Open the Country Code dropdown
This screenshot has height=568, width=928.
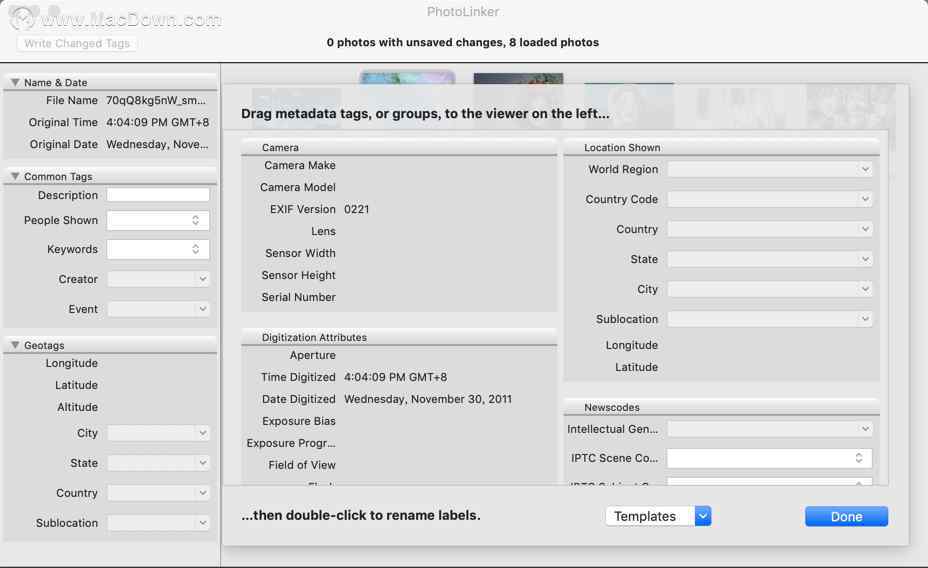coord(769,199)
